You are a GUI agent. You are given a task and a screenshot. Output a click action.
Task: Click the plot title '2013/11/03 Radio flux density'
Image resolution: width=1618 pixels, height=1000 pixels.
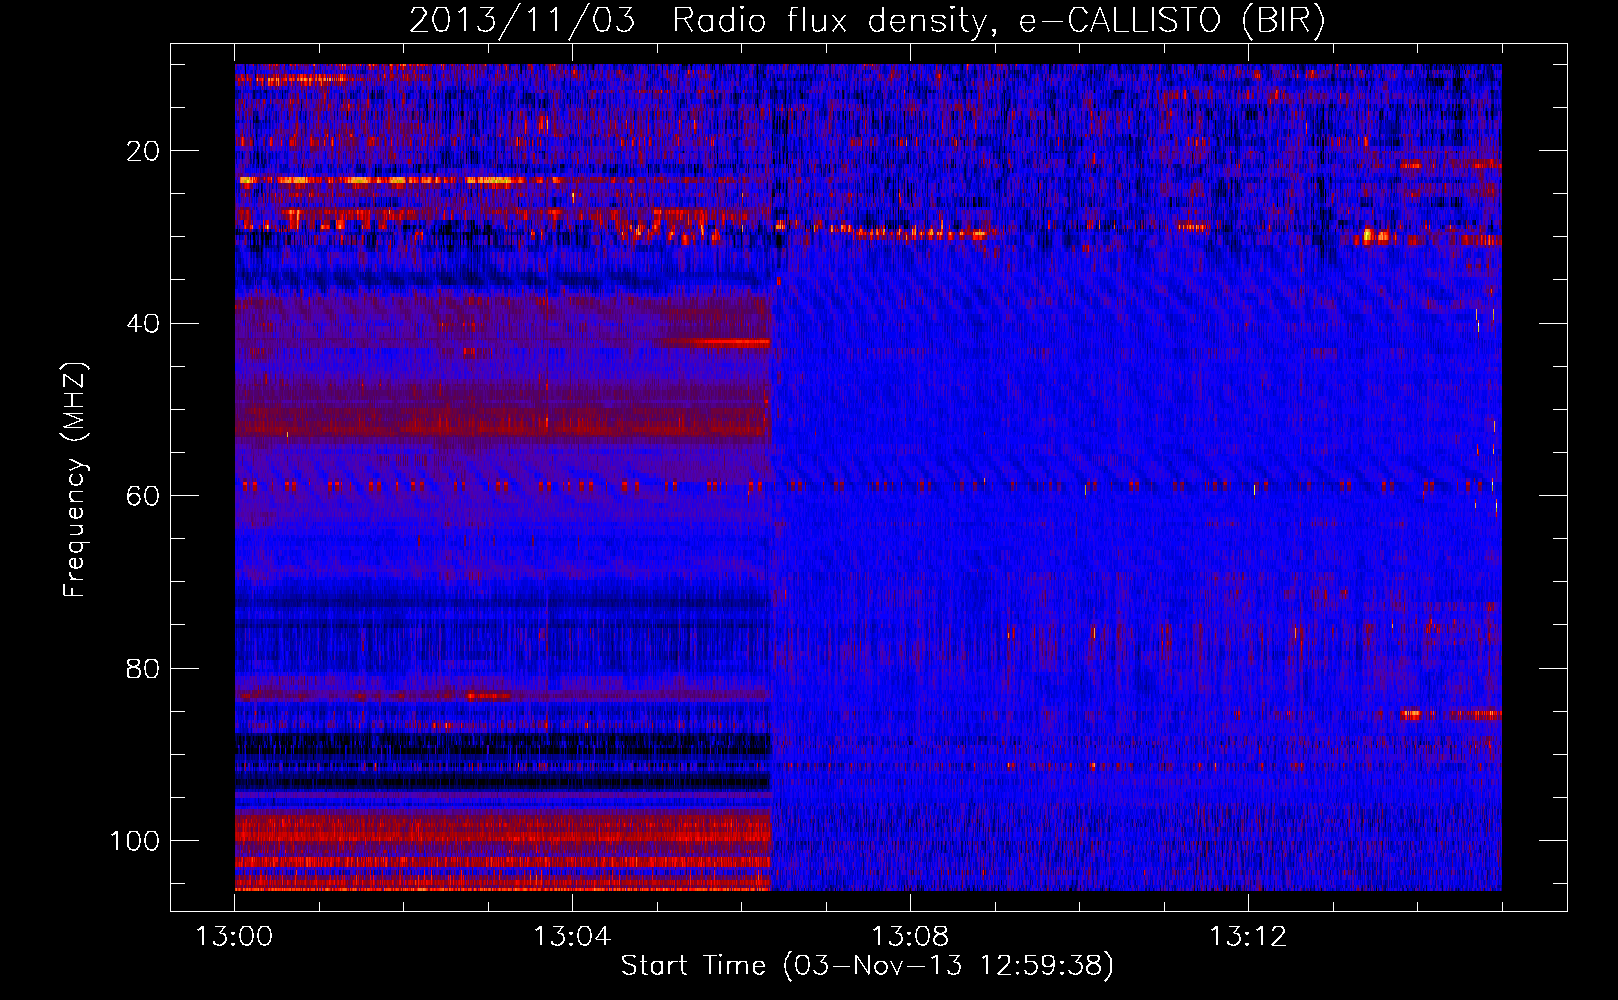coord(867,20)
